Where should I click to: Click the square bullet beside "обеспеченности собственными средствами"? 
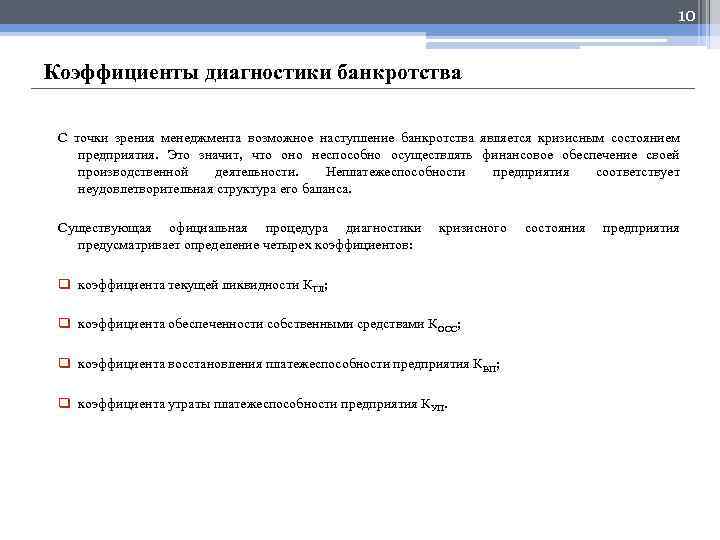coord(64,323)
